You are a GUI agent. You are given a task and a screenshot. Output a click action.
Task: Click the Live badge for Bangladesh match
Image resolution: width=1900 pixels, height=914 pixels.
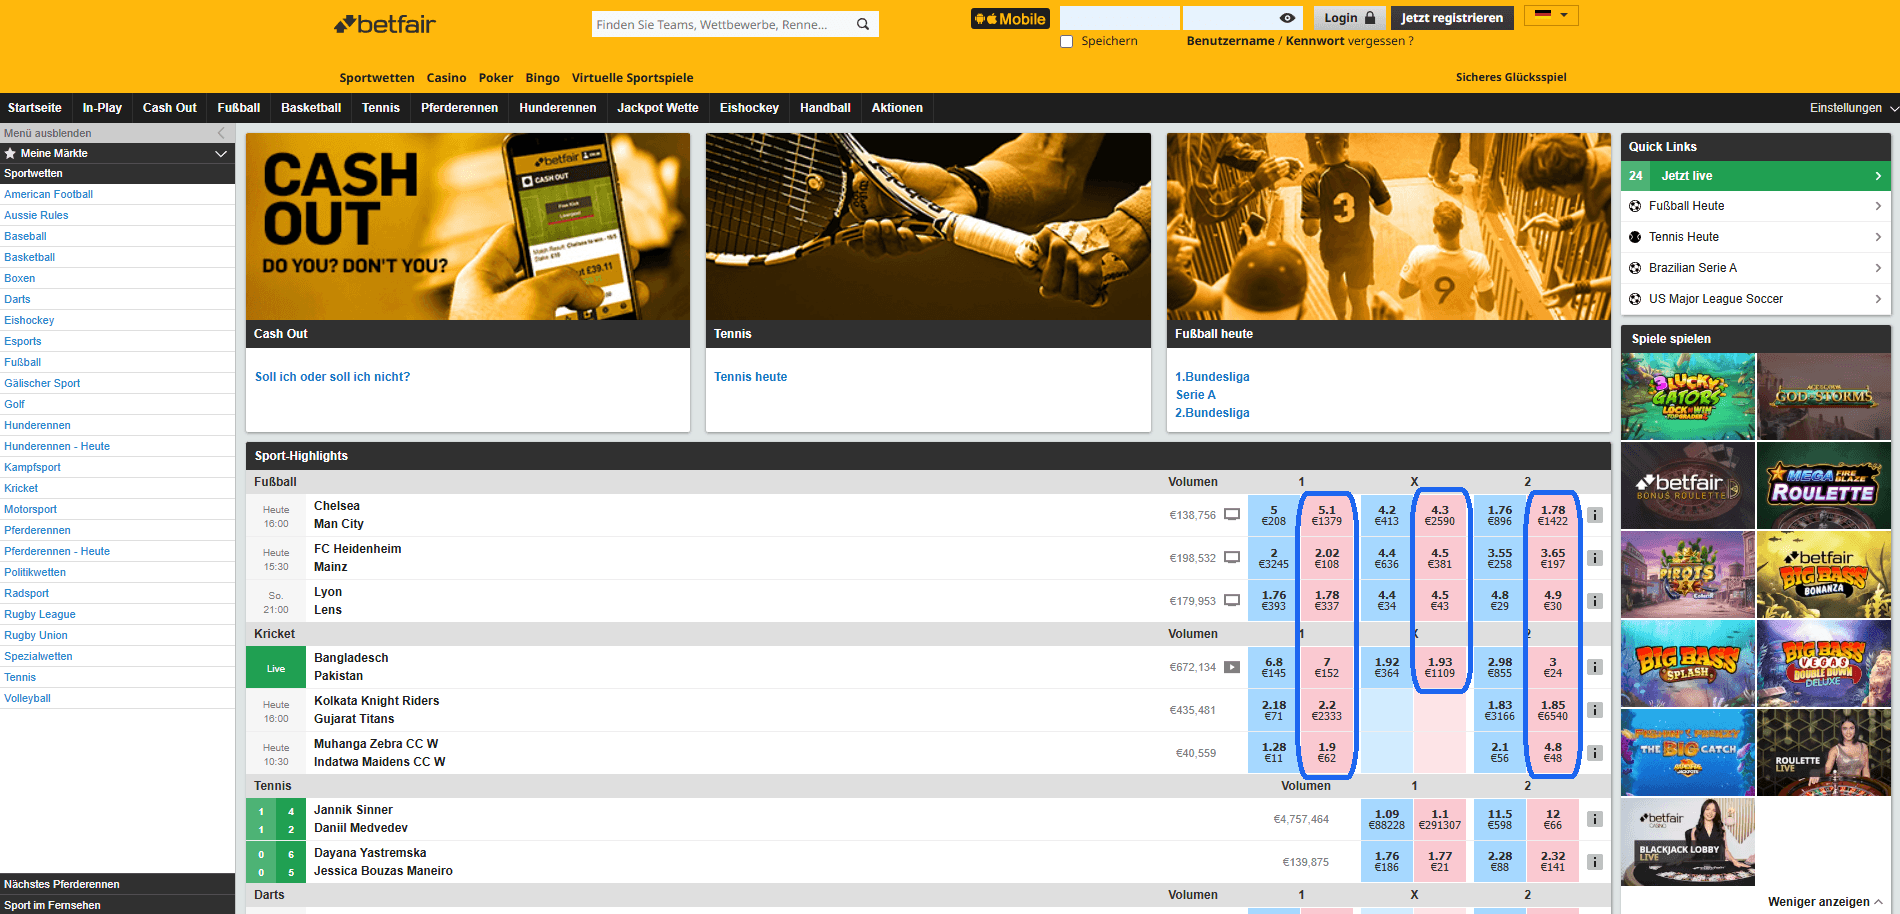coord(276,668)
